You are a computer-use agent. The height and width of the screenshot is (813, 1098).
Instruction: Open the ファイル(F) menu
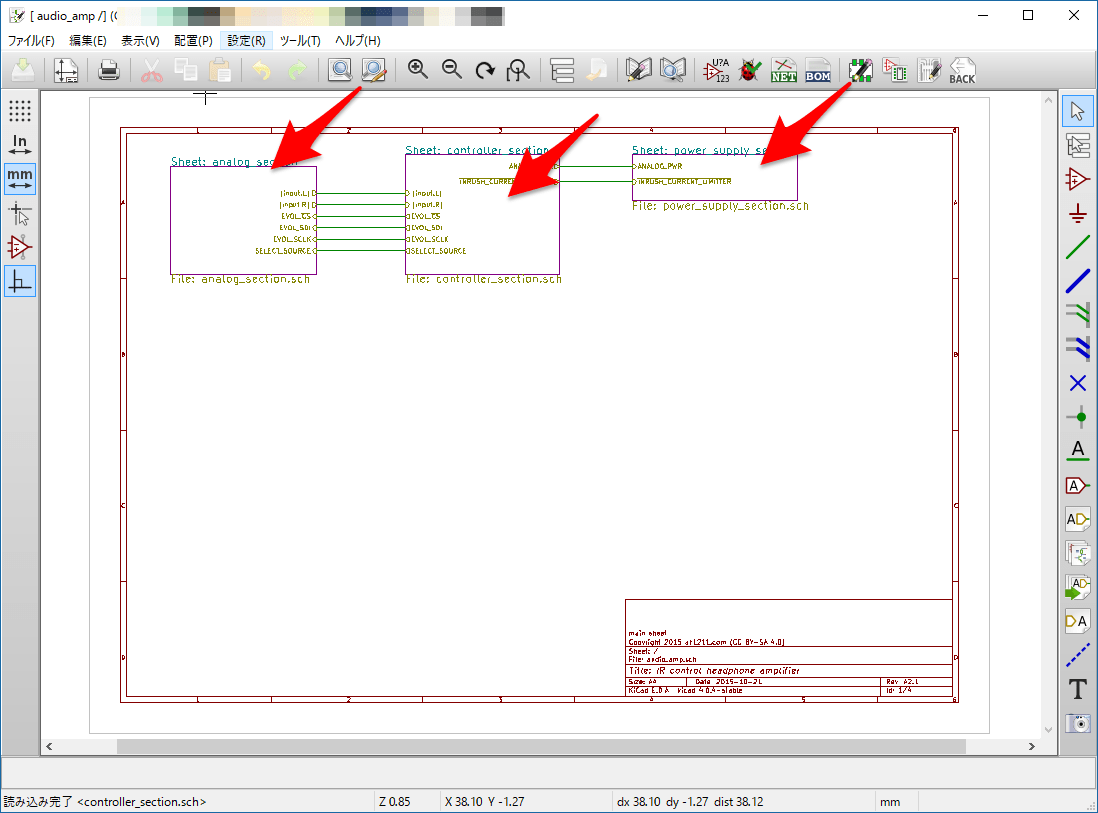click(31, 41)
